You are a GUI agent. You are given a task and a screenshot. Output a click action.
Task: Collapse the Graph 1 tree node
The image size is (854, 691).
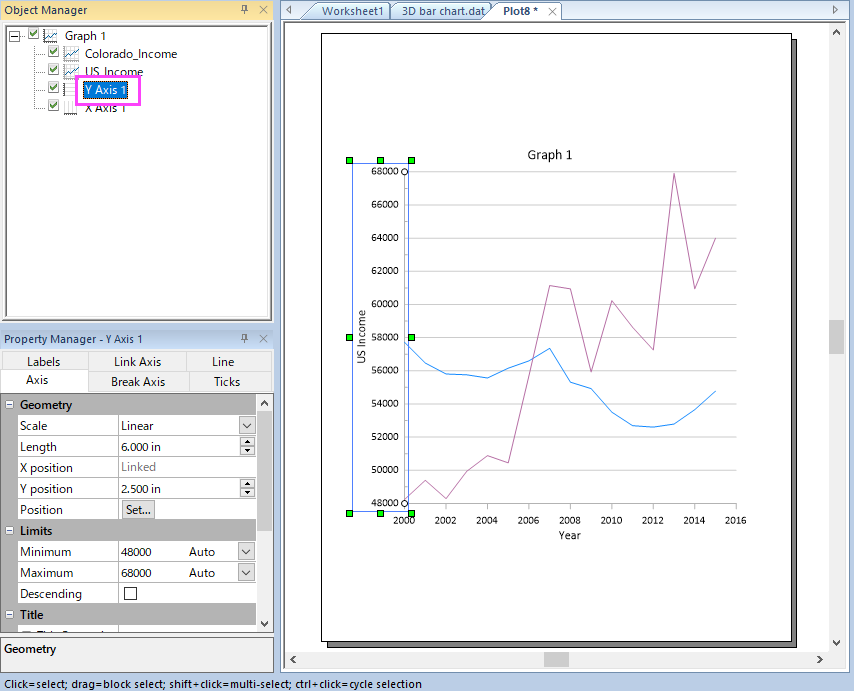(x=15, y=36)
